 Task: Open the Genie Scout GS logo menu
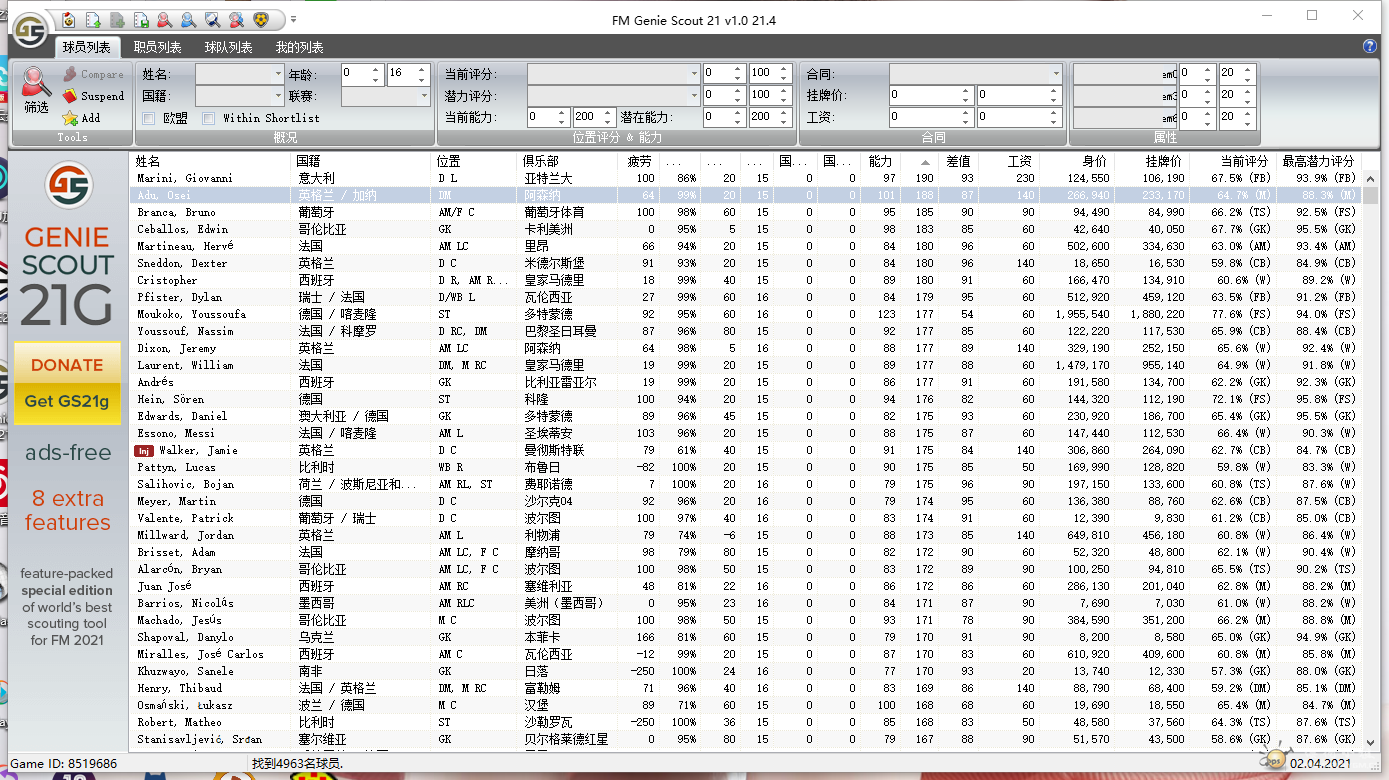click(30, 28)
